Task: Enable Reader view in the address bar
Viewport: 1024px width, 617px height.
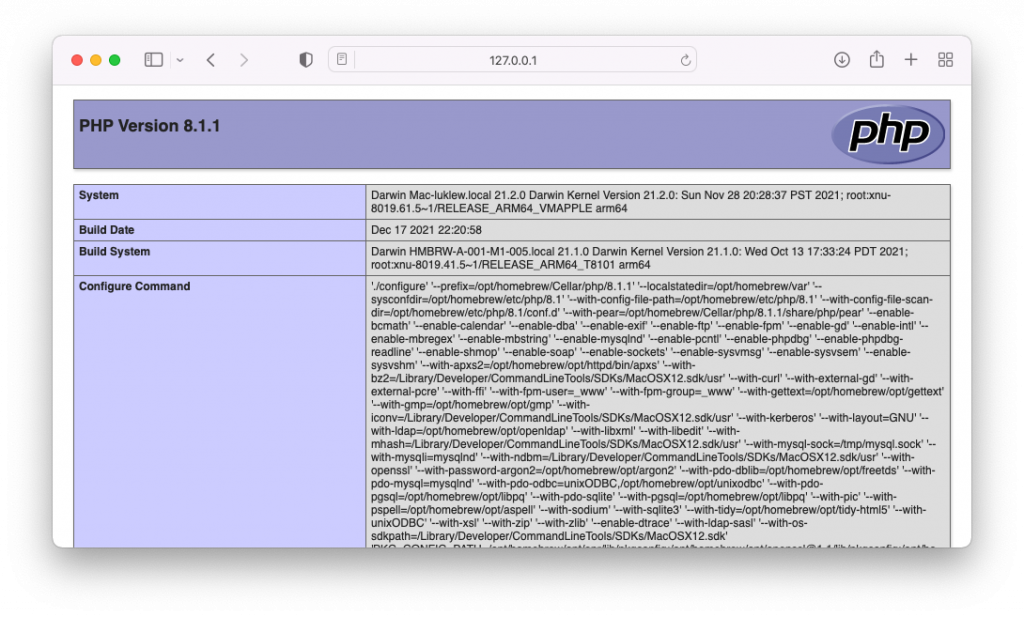Action: click(x=340, y=59)
